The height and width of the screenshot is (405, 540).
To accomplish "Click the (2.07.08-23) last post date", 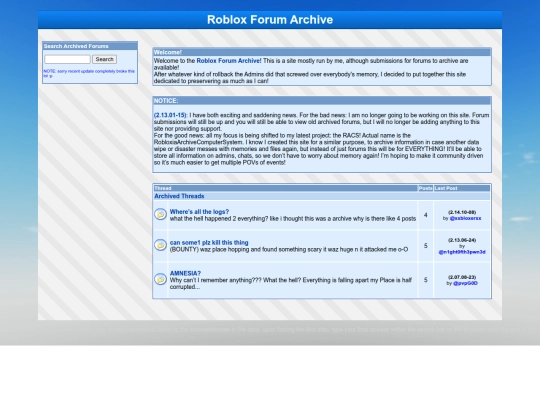I will click(x=462, y=277).
